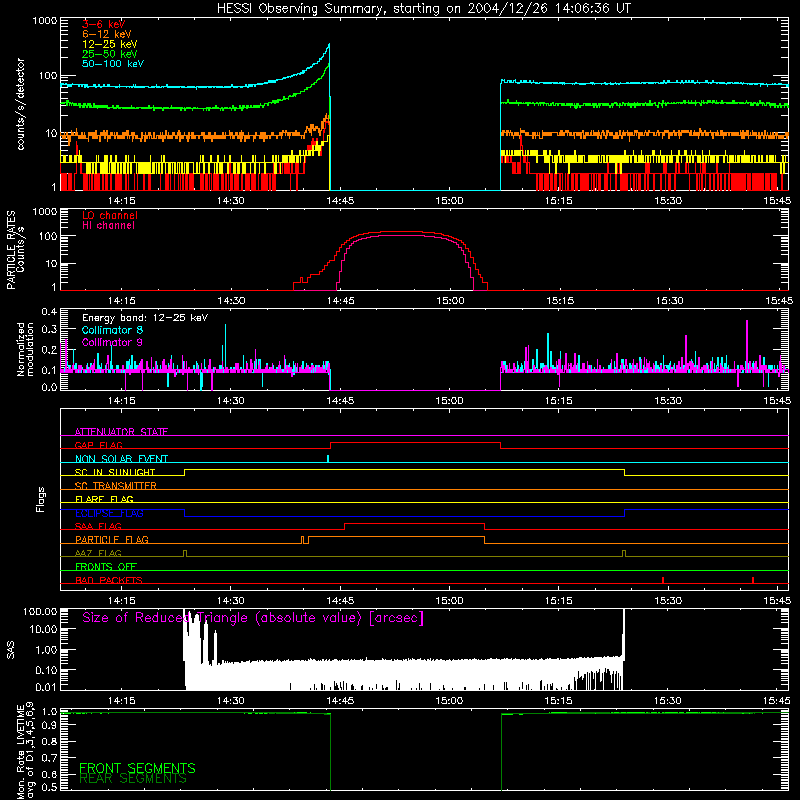Click the GAP_FLAG label
The height and width of the screenshot is (800, 800).
tap(98, 445)
